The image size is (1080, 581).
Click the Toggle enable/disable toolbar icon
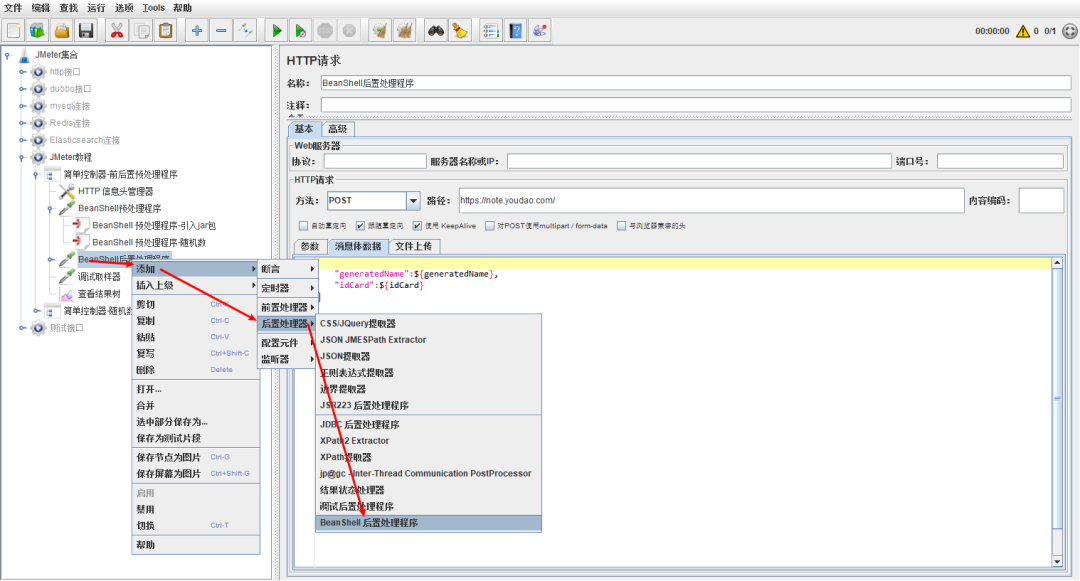click(x=245, y=30)
